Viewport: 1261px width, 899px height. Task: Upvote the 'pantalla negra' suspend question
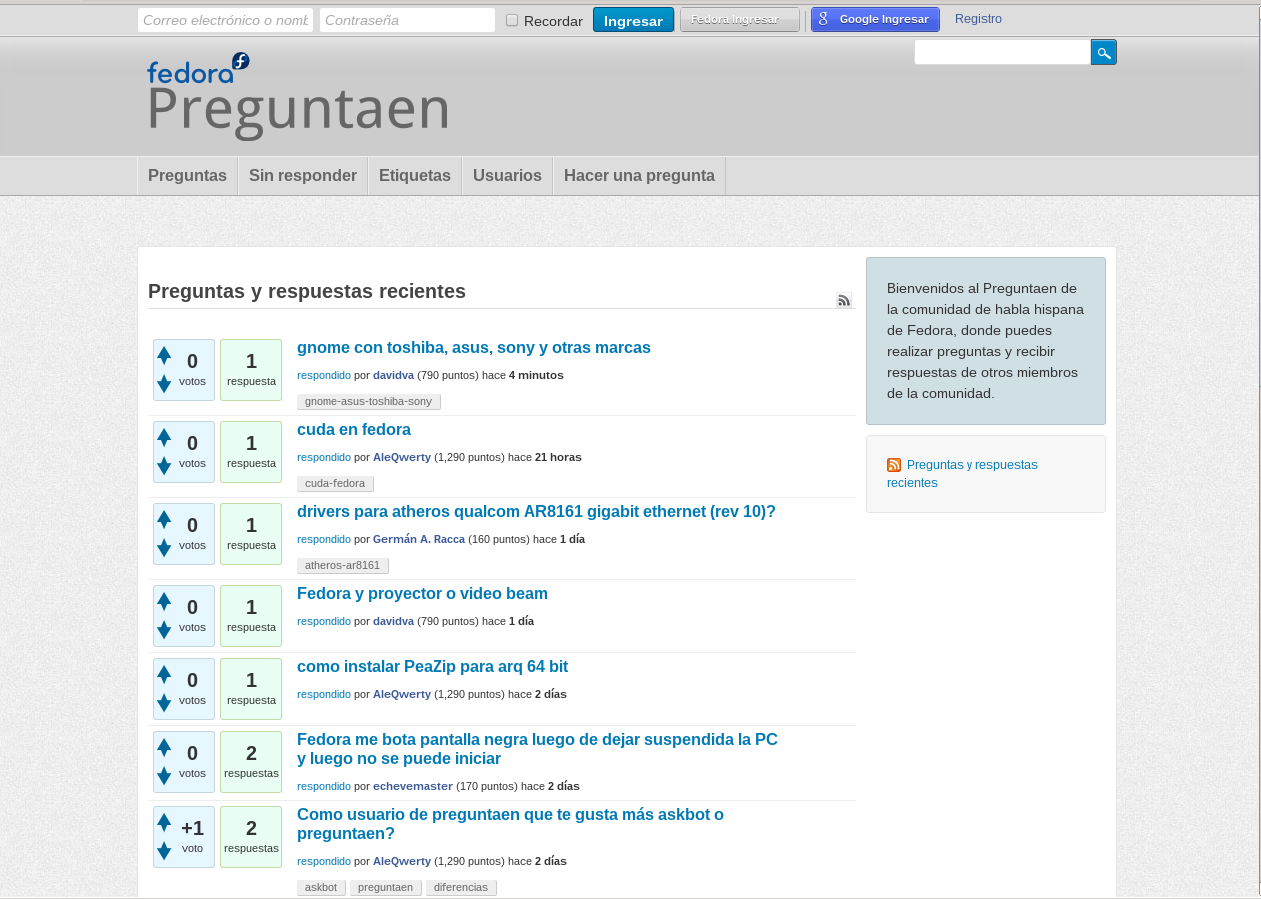pyautogui.click(x=164, y=747)
